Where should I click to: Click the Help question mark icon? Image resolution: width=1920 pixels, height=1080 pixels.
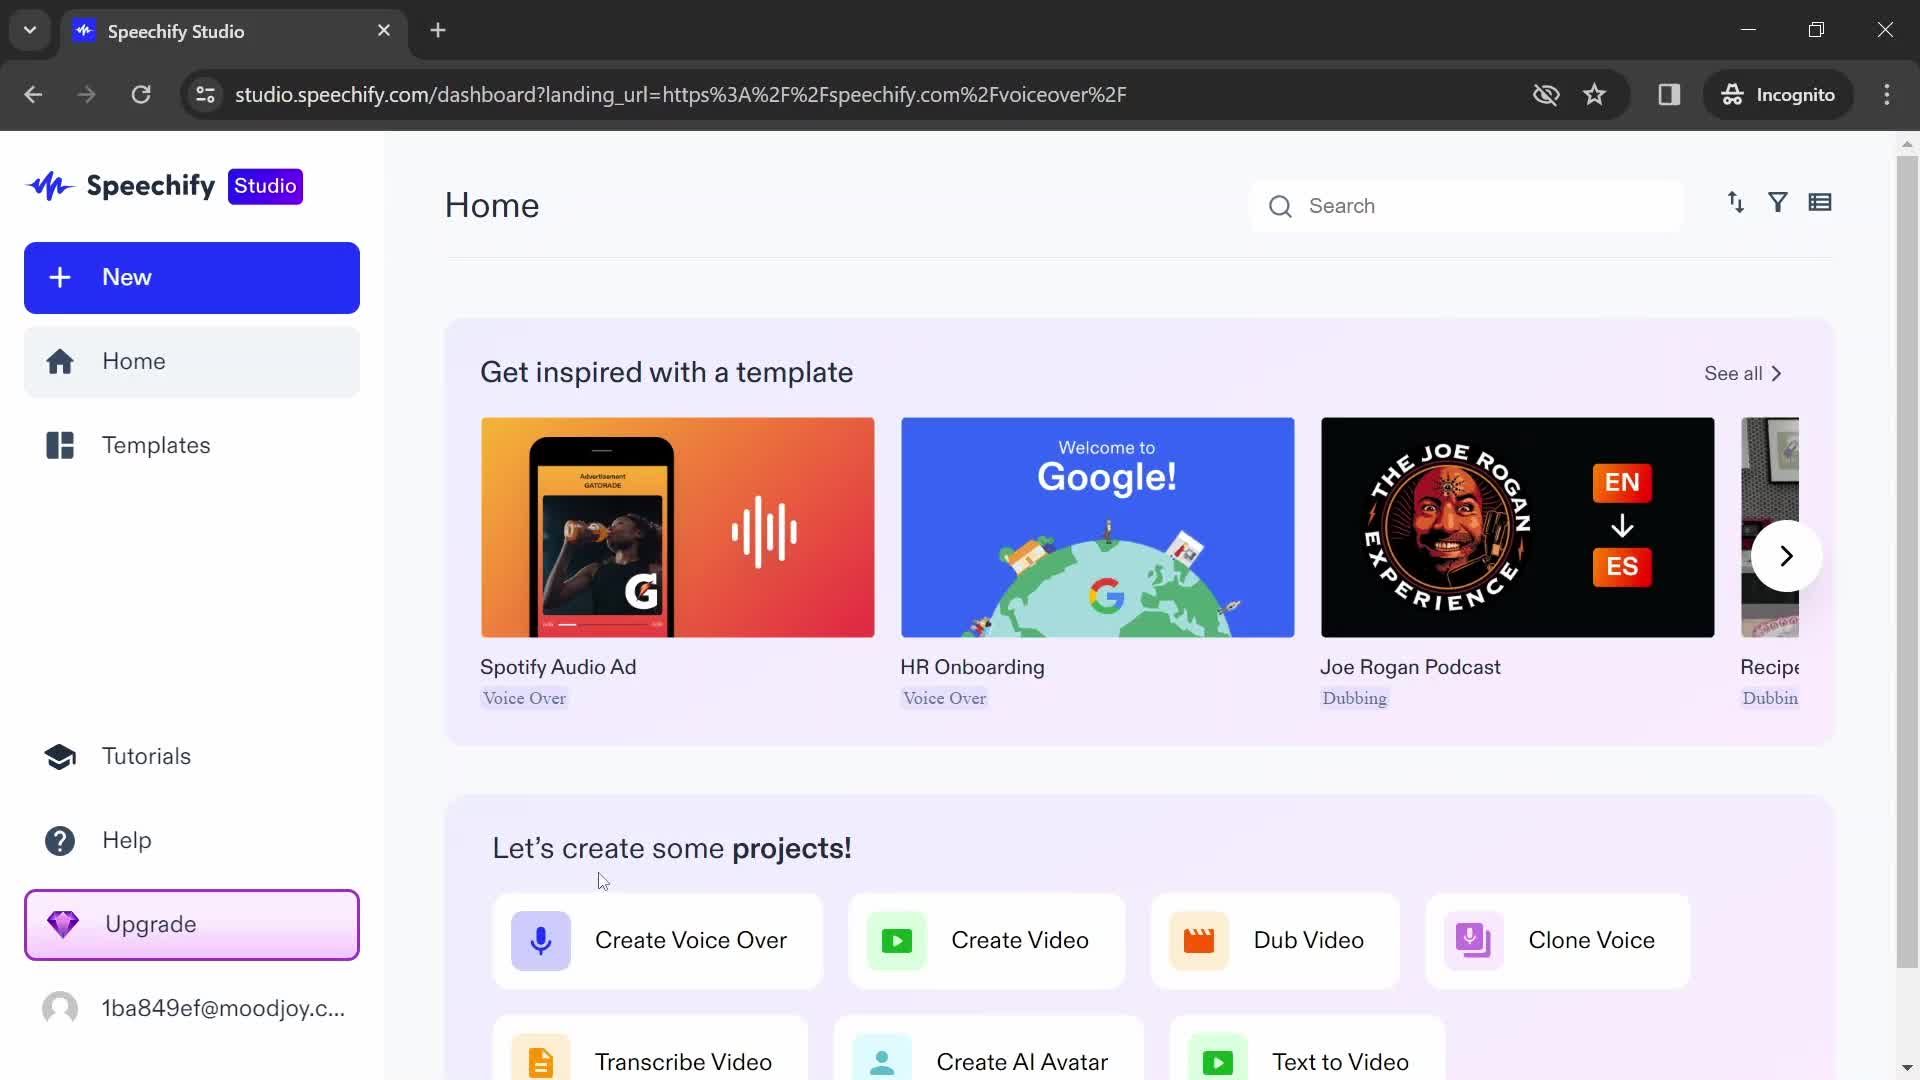tap(60, 841)
